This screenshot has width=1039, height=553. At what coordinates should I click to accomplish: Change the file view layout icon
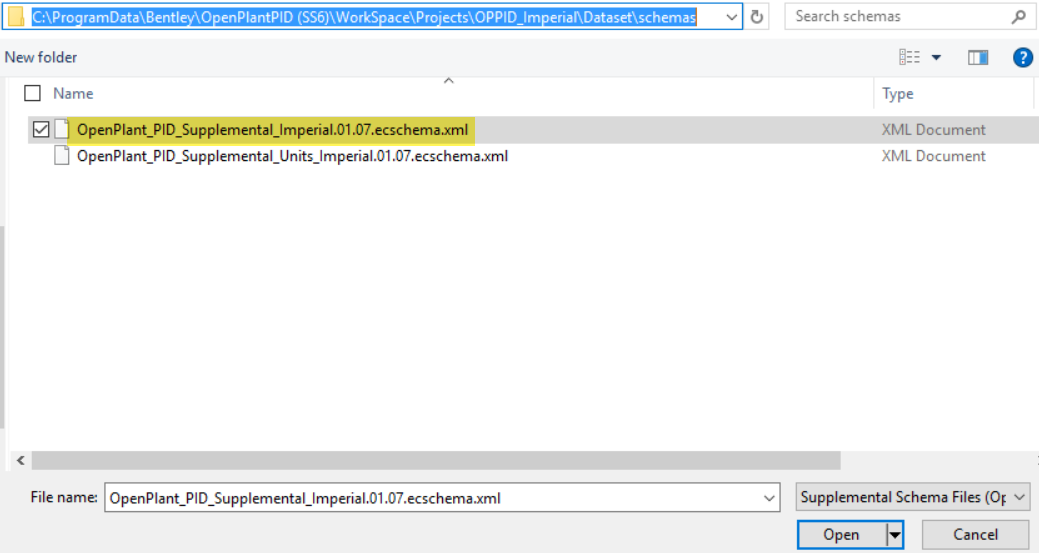click(909, 58)
